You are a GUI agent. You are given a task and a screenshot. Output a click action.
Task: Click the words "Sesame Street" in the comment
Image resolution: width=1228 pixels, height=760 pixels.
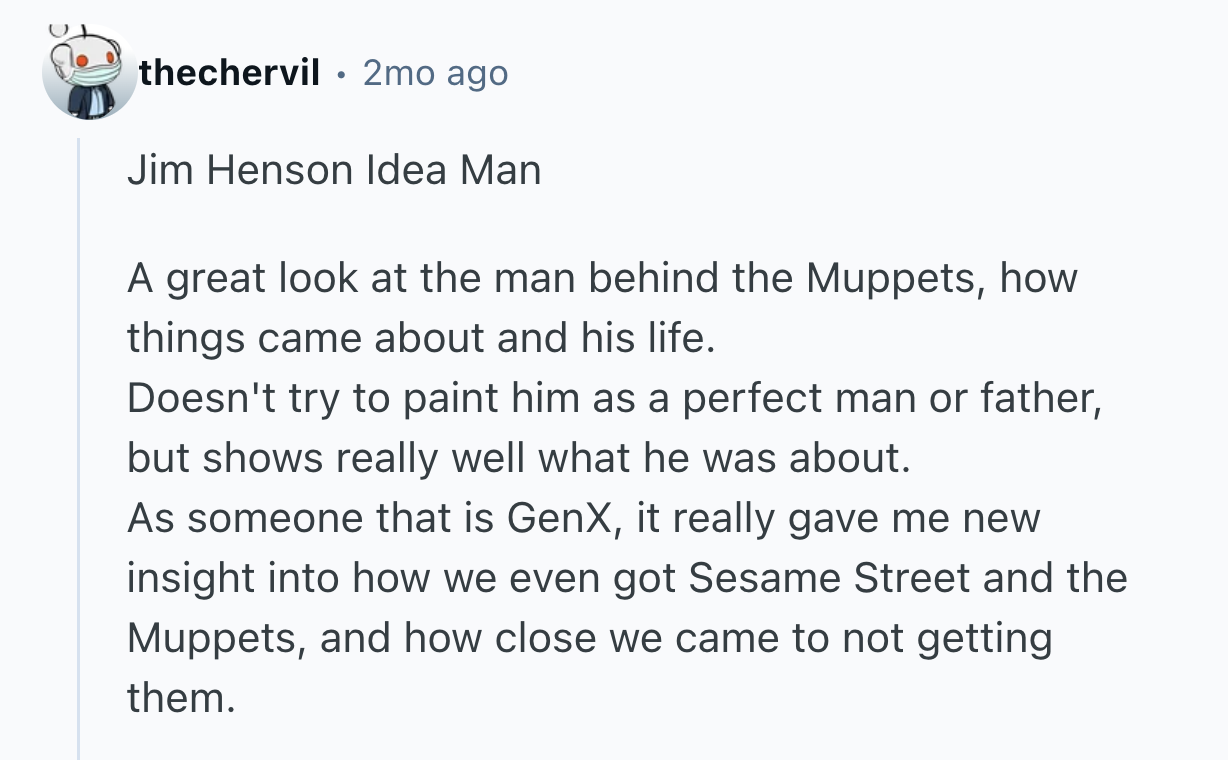(x=815, y=578)
